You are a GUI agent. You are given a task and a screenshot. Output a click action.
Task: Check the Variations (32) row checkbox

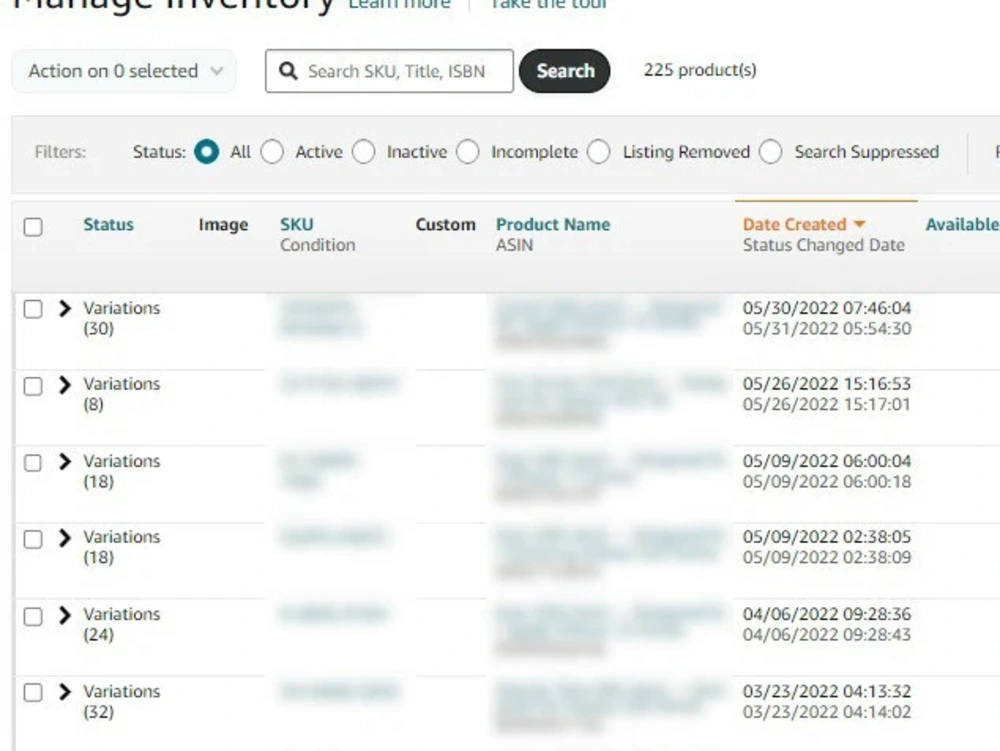point(33,692)
